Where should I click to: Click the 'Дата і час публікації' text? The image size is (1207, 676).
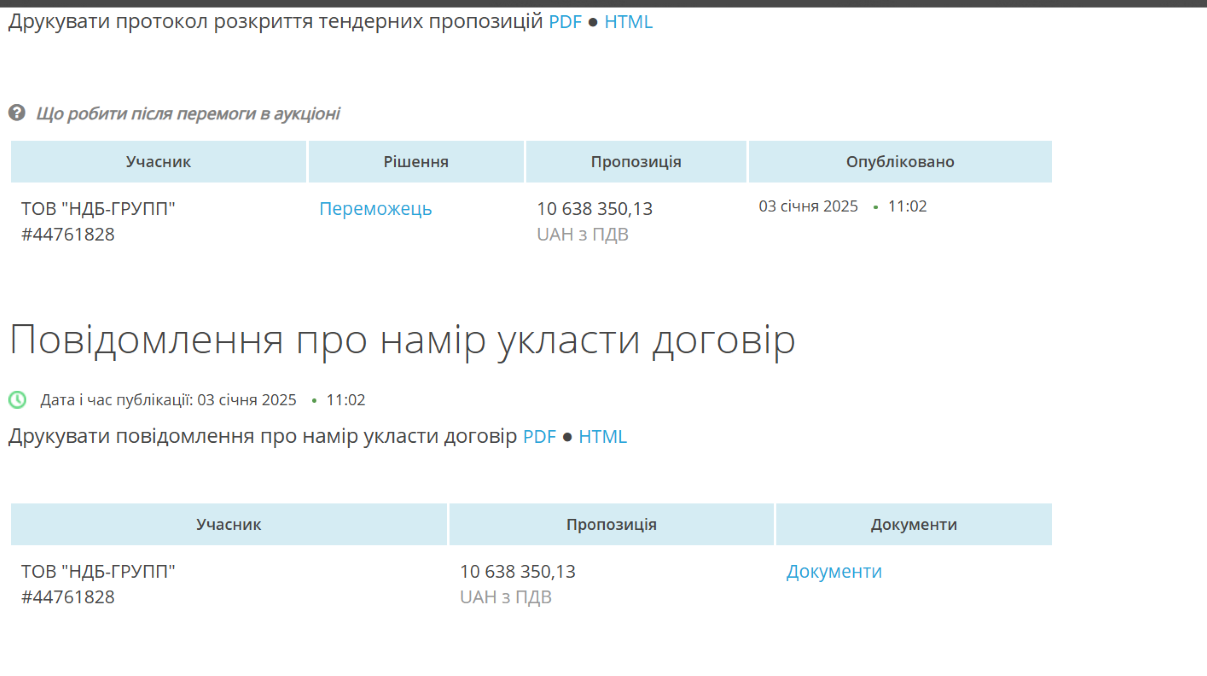coord(117,400)
